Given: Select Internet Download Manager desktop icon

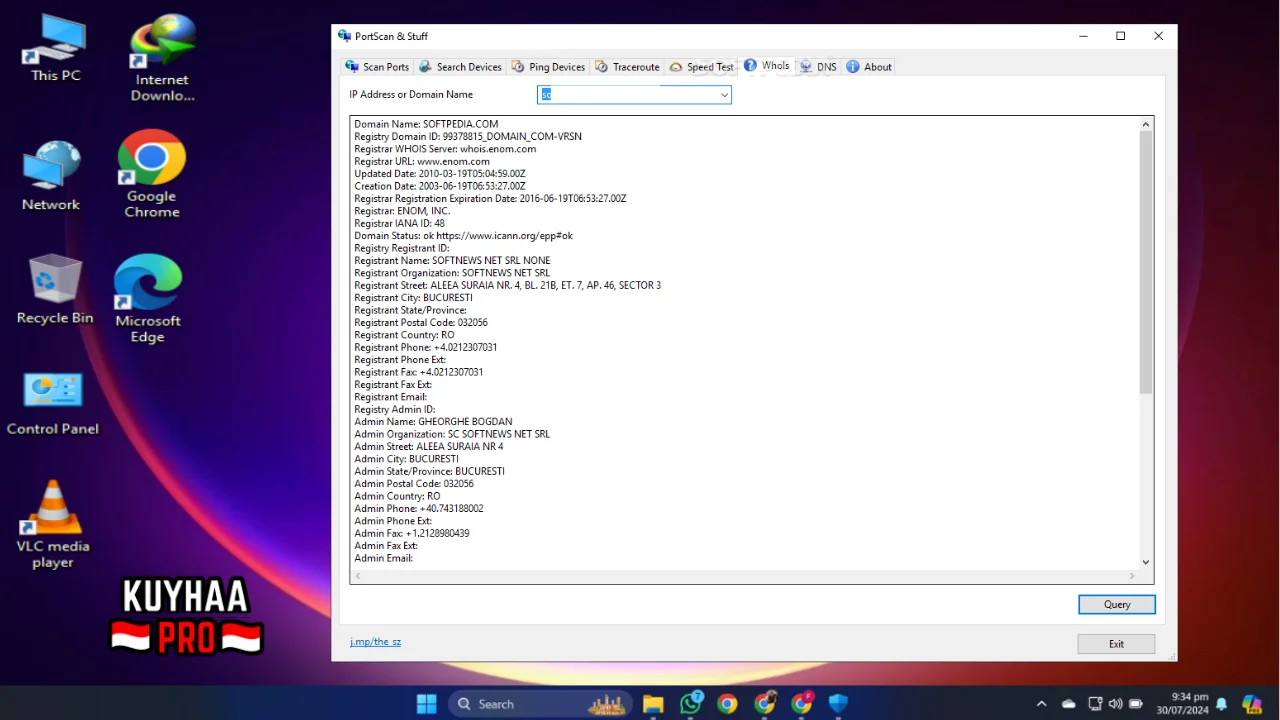Looking at the screenshot, I should (x=162, y=58).
